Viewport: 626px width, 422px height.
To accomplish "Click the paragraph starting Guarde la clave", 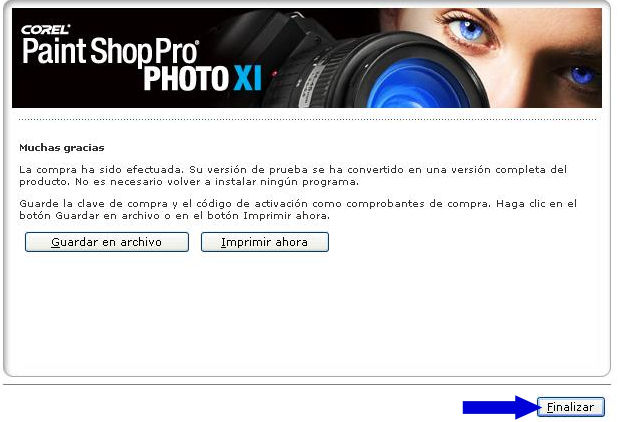I will 298,210.
